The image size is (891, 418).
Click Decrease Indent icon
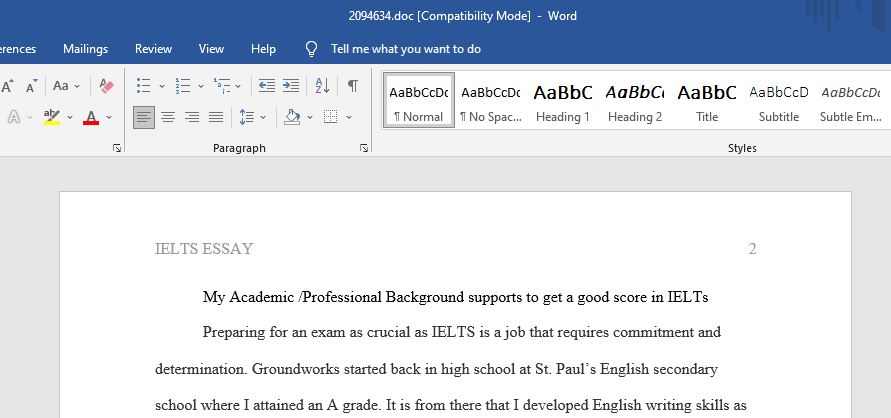(267, 86)
